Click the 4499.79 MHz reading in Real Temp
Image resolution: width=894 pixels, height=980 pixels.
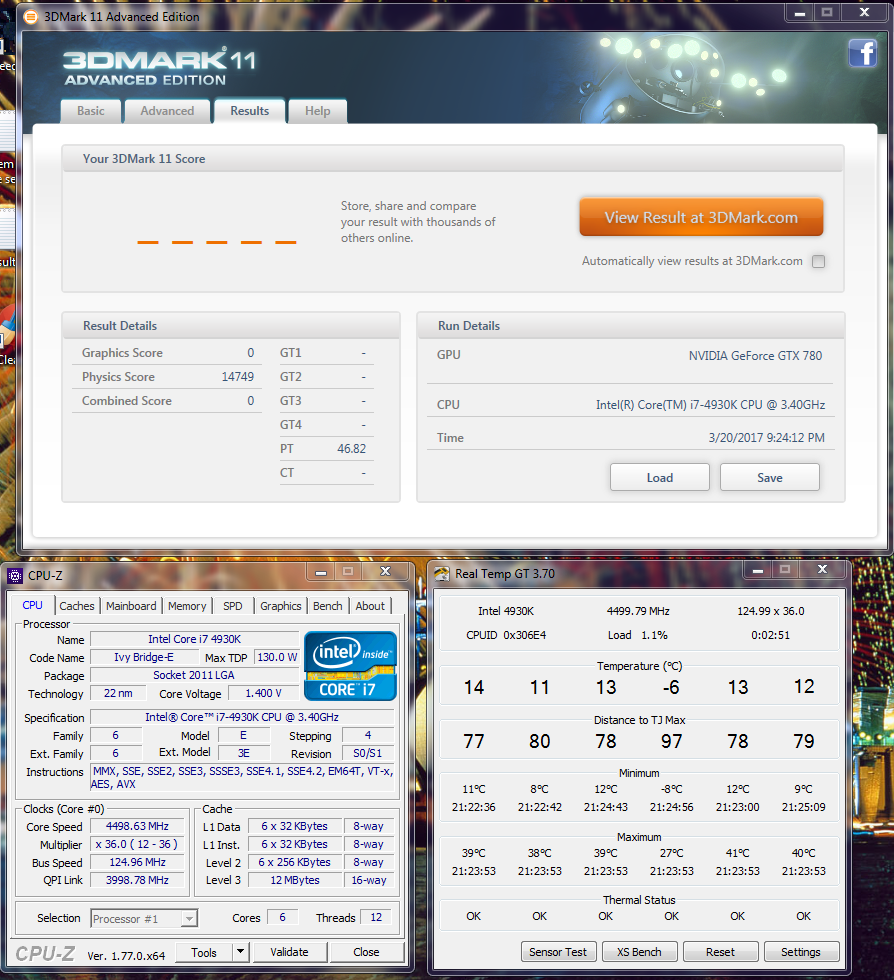coord(638,611)
